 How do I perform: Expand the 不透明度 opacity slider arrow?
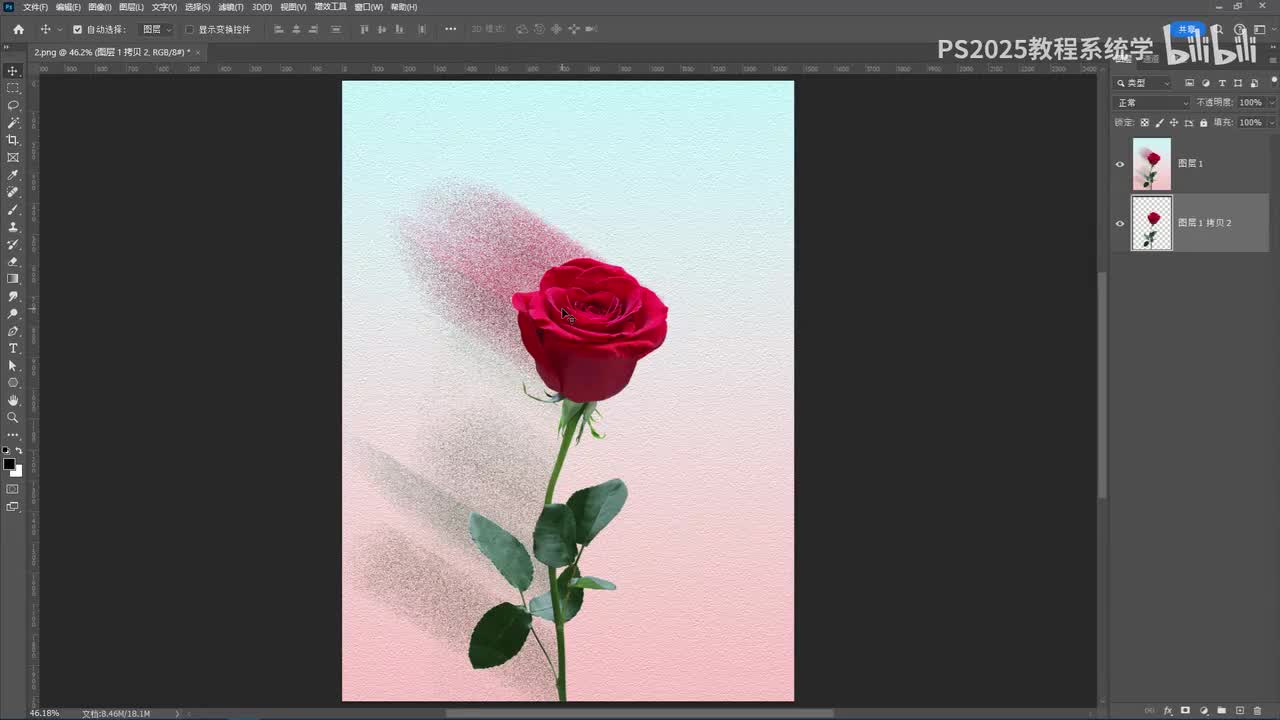[1272, 103]
